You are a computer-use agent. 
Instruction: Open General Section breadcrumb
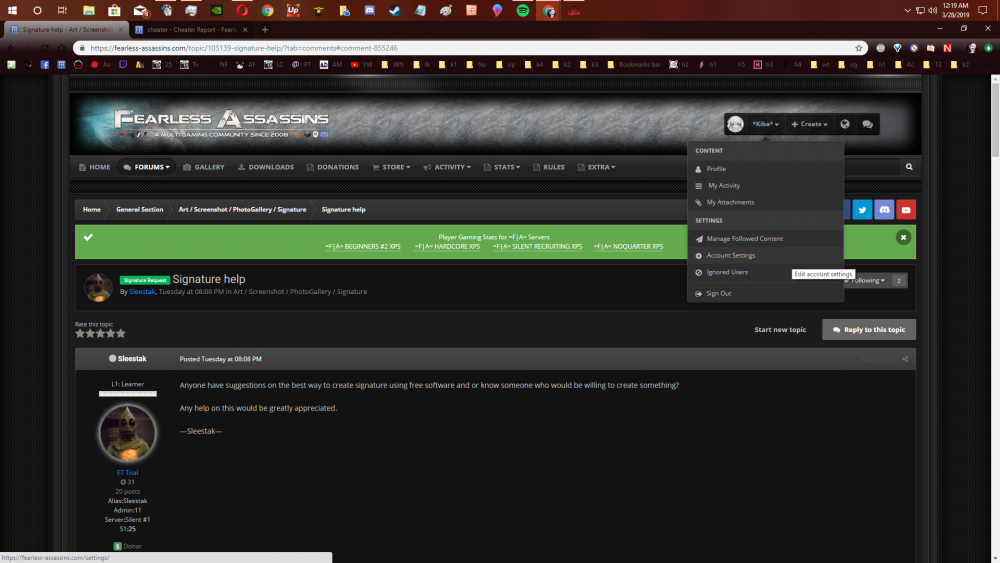click(x=139, y=210)
